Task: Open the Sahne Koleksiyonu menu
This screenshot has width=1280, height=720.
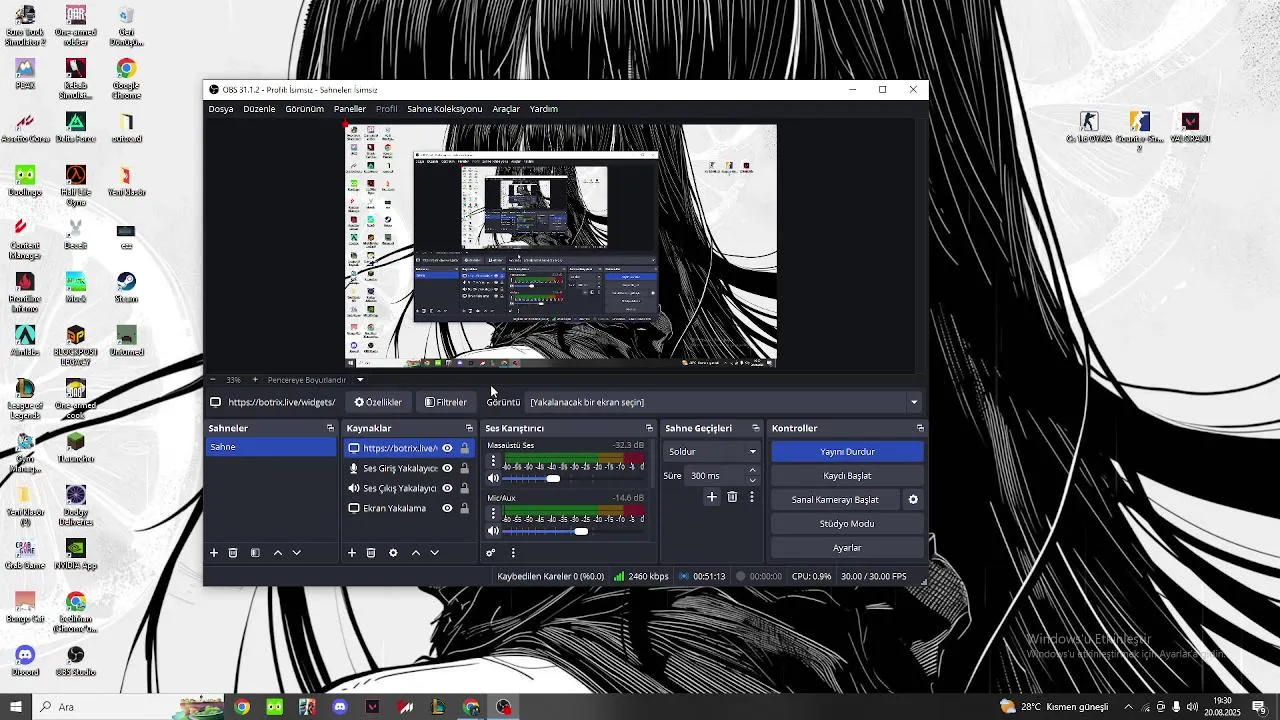Action: point(444,109)
